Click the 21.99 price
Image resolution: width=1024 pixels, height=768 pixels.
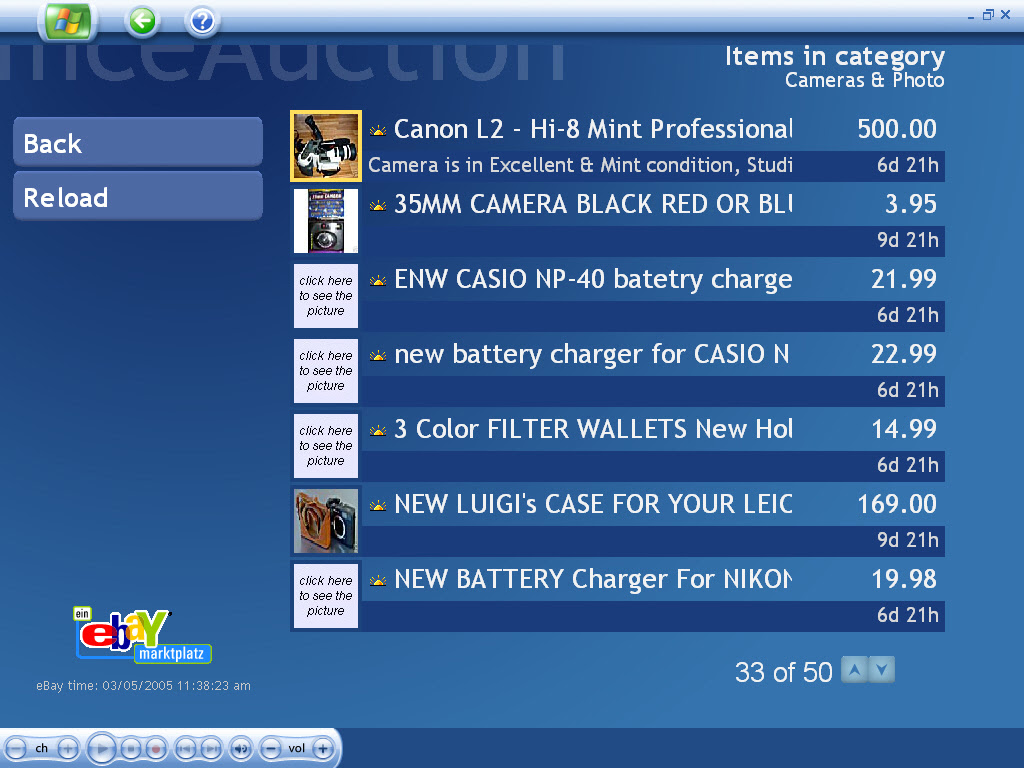click(x=904, y=280)
